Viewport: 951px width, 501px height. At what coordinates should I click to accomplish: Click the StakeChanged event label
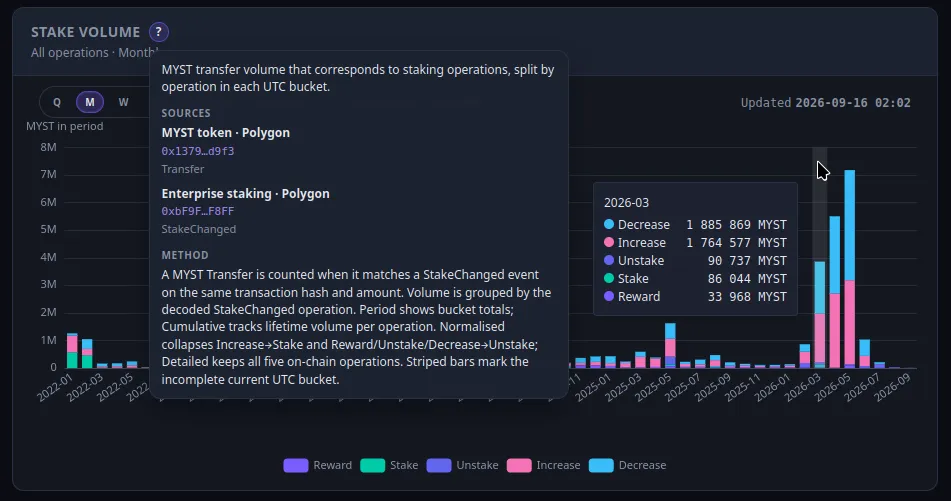click(199, 229)
